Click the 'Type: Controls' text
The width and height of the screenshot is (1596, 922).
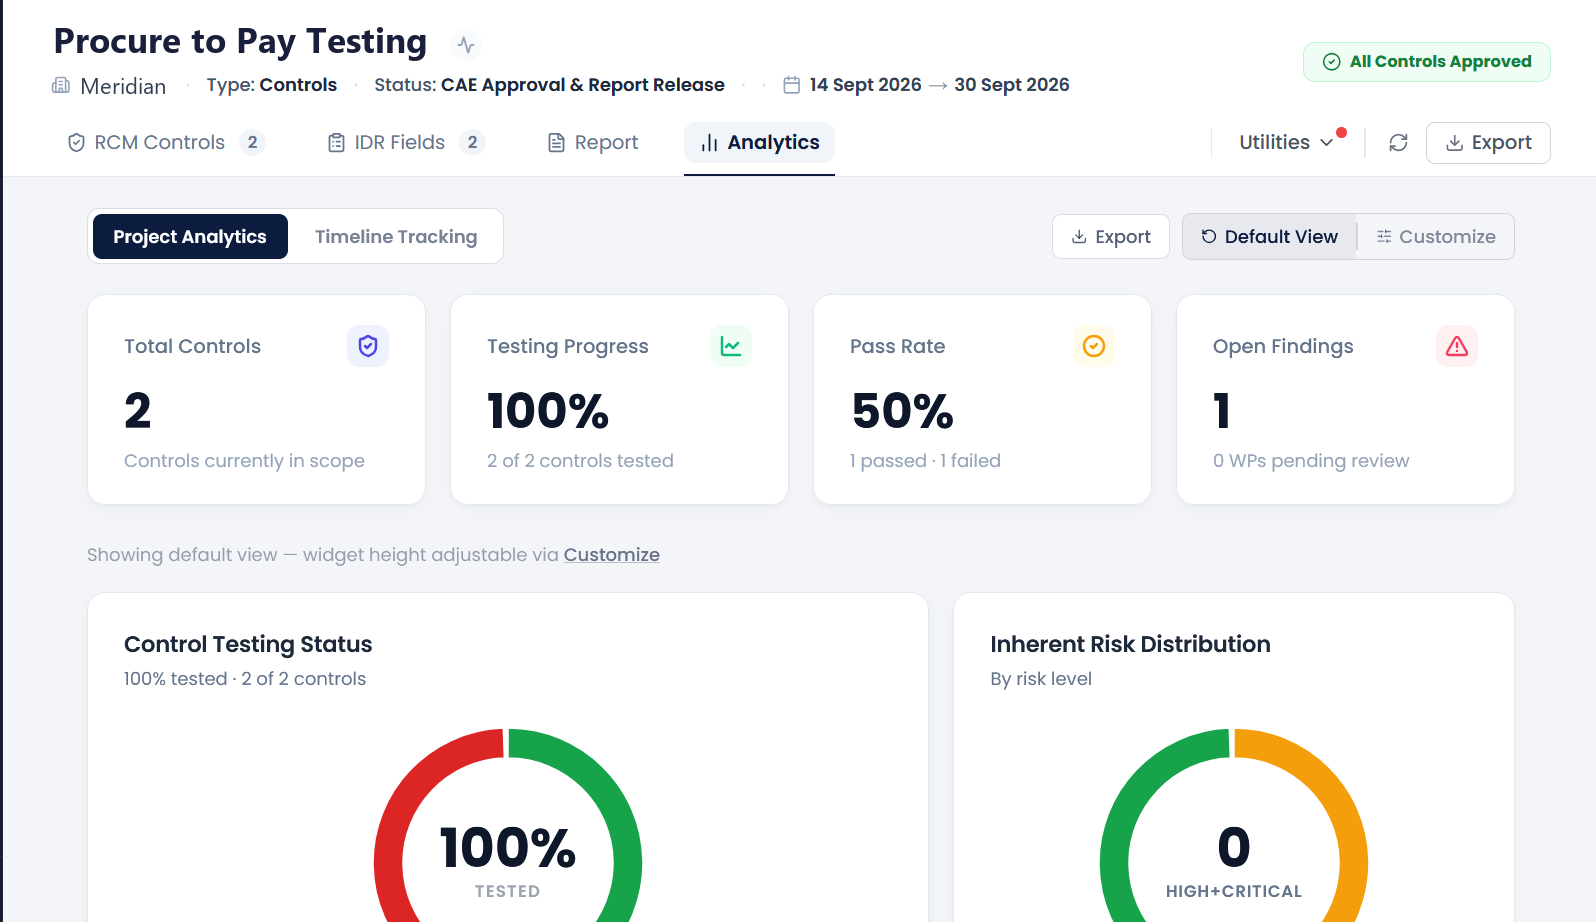[x=272, y=85]
